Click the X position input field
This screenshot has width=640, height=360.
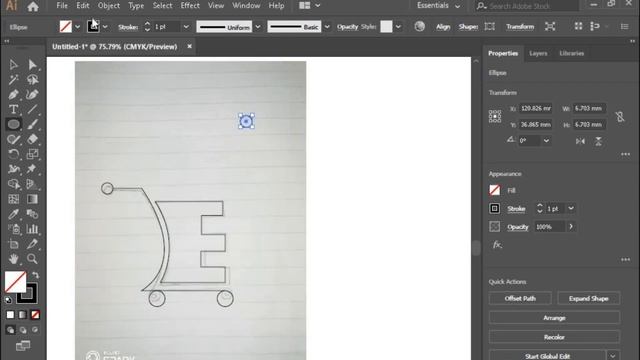pyautogui.click(x=536, y=109)
